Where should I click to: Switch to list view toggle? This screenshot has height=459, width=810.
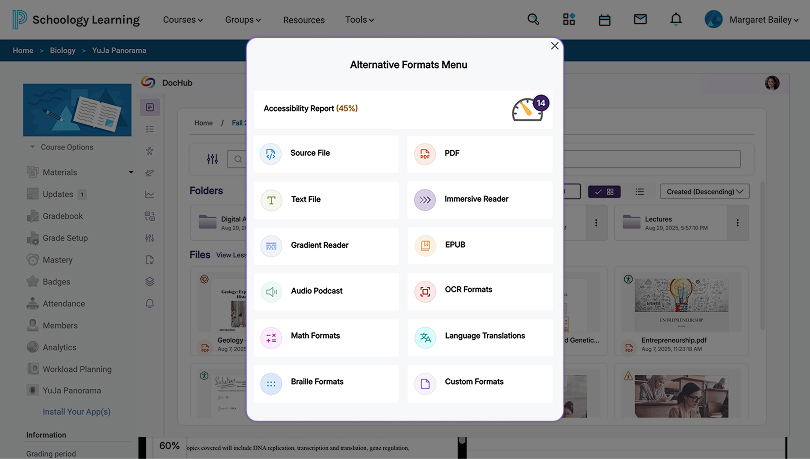[x=640, y=192]
